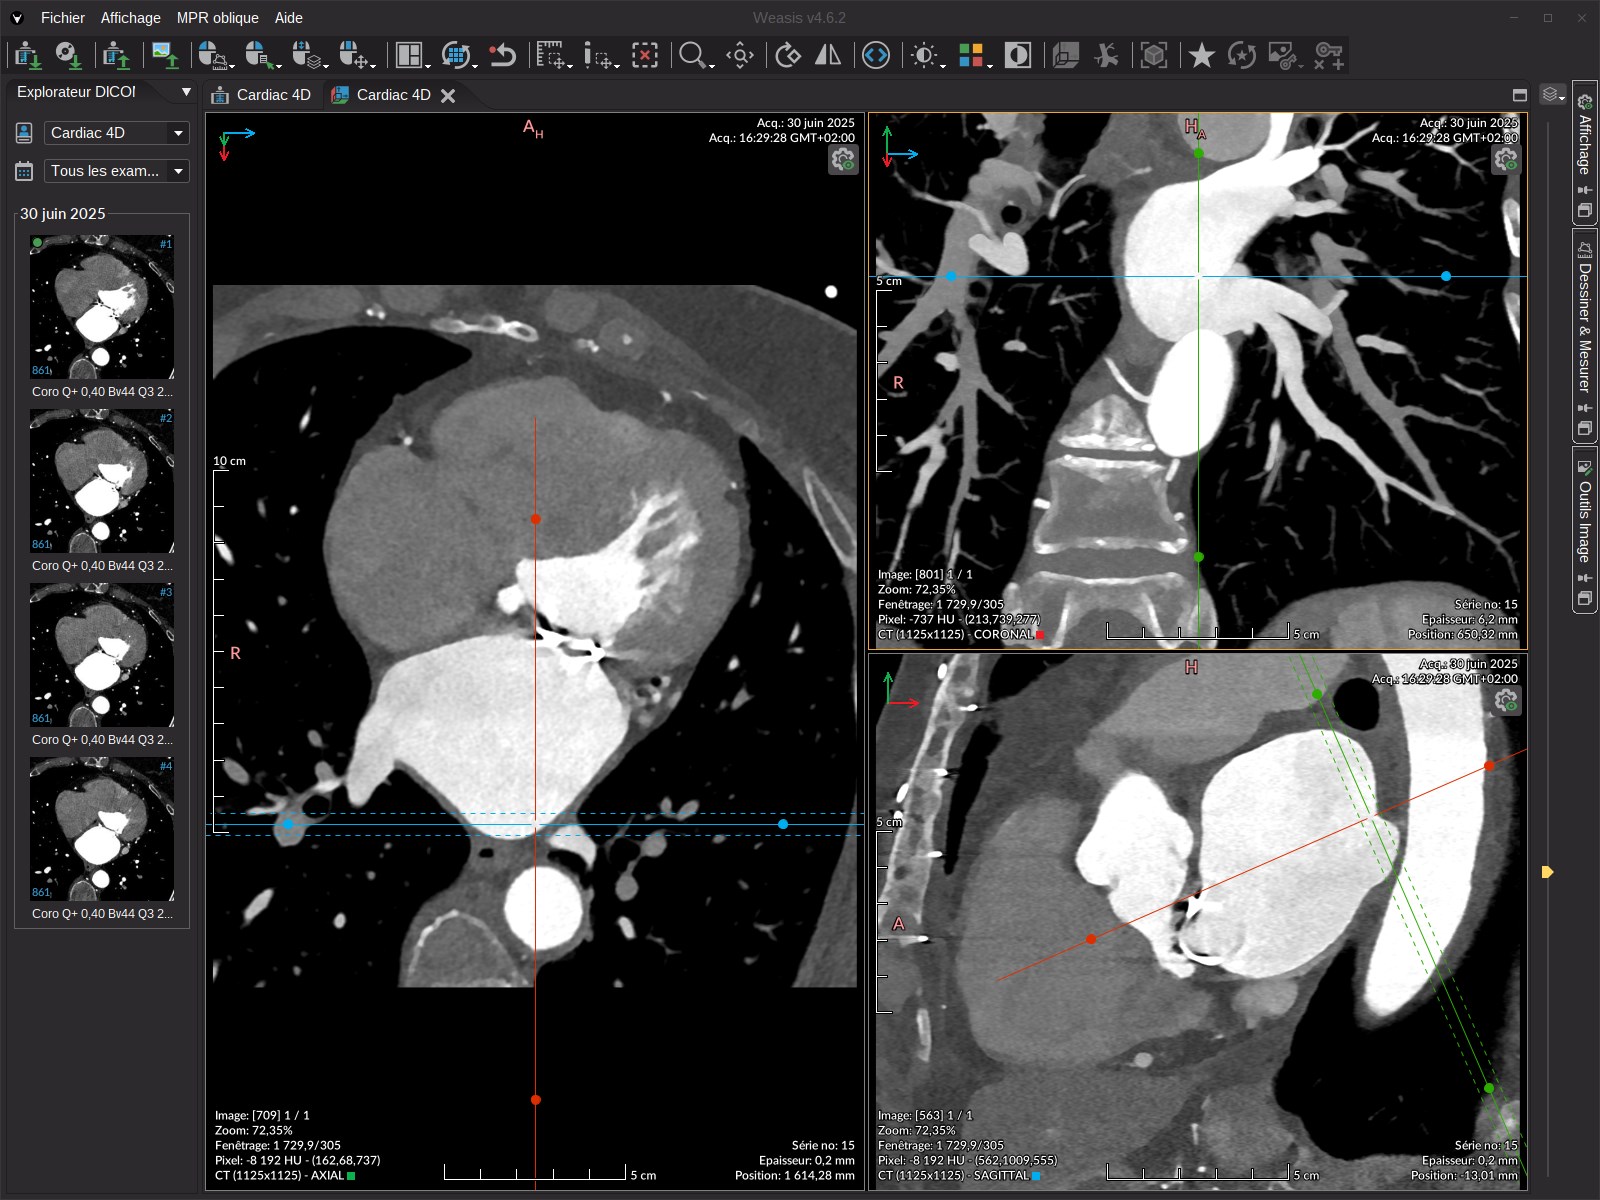Open the Cardiac 4D study dropdown
This screenshot has height=1200, width=1600.
(177, 132)
